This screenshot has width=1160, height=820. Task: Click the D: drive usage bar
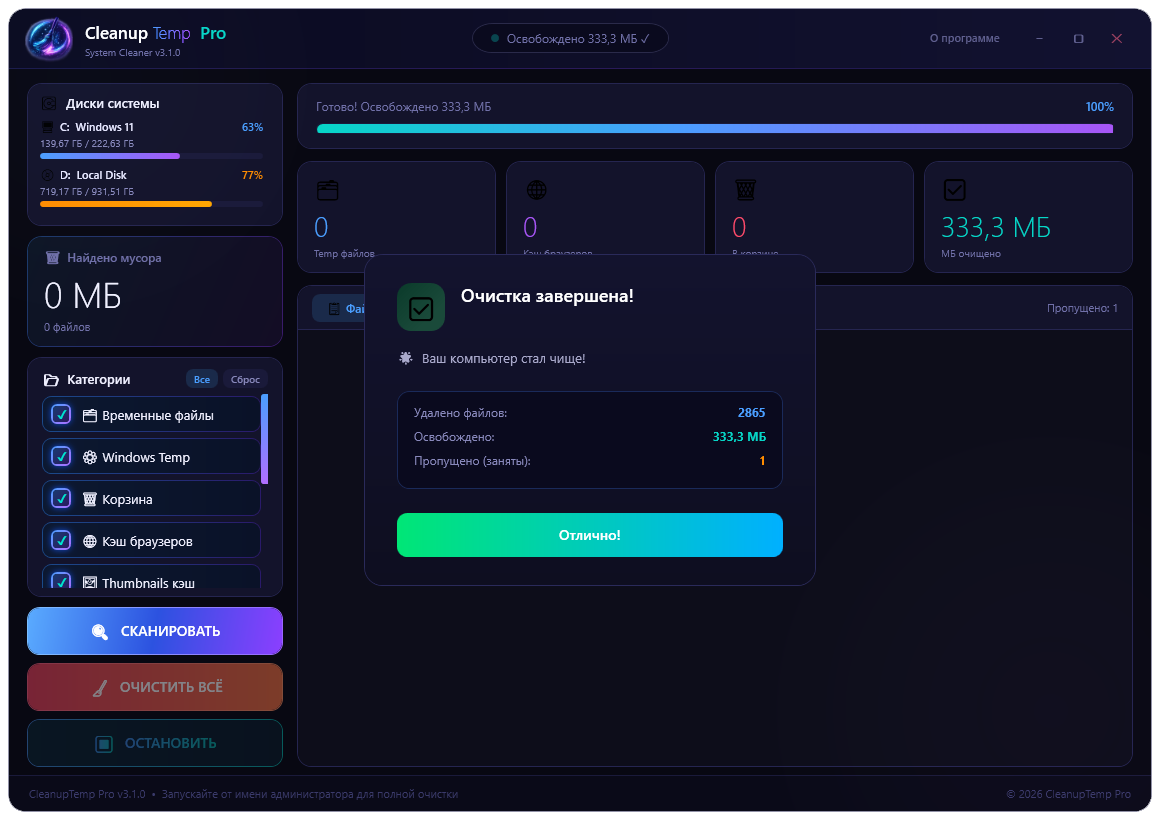[151, 204]
